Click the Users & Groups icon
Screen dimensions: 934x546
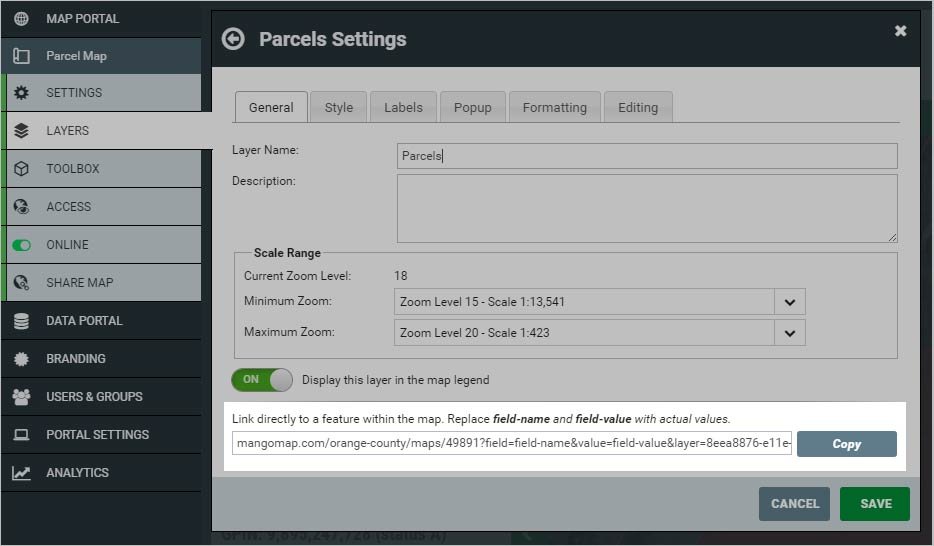tap(21, 397)
